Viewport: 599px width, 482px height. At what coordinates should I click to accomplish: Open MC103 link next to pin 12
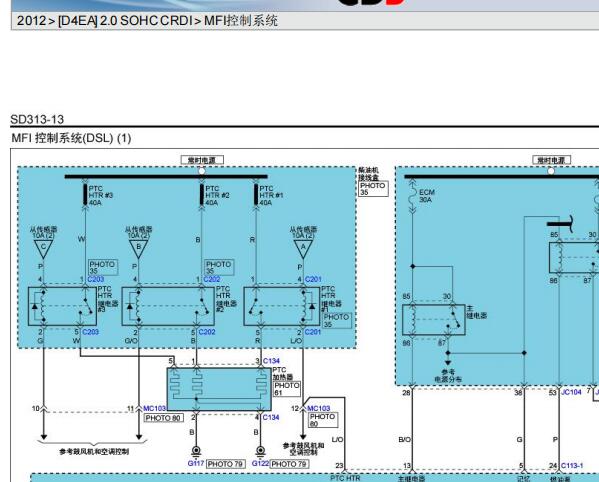(319, 409)
